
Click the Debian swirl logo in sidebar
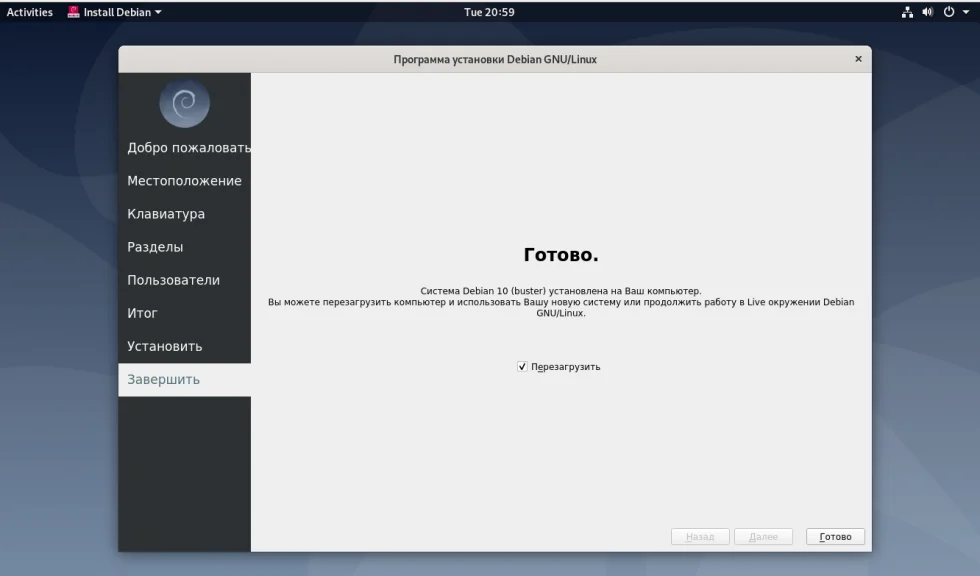click(184, 103)
